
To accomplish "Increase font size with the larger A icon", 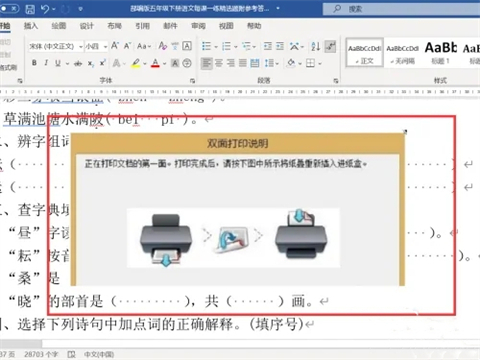I will pos(115,46).
